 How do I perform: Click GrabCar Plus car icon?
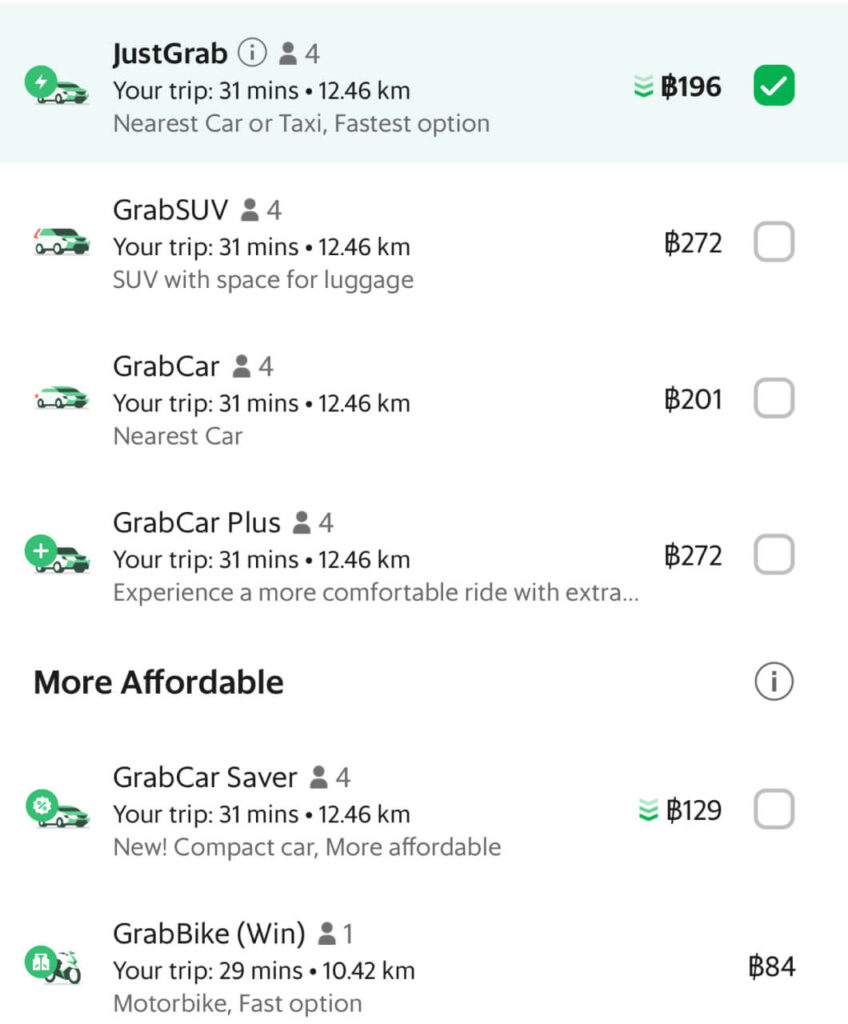click(x=57, y=554)
